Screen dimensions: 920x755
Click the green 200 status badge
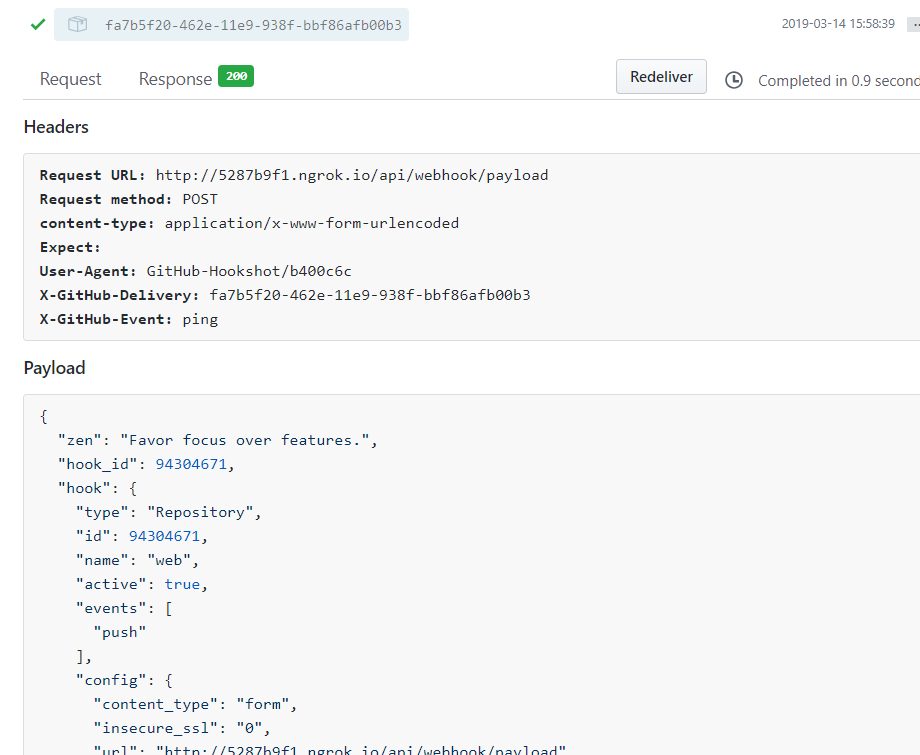pyautogui.click(x=236, y=76)
